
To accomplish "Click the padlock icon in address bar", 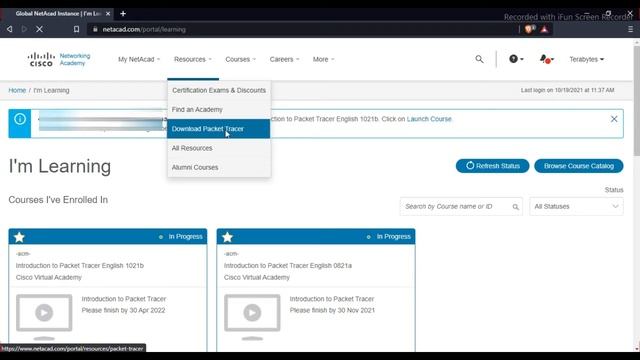I will (x=95, y=29).
